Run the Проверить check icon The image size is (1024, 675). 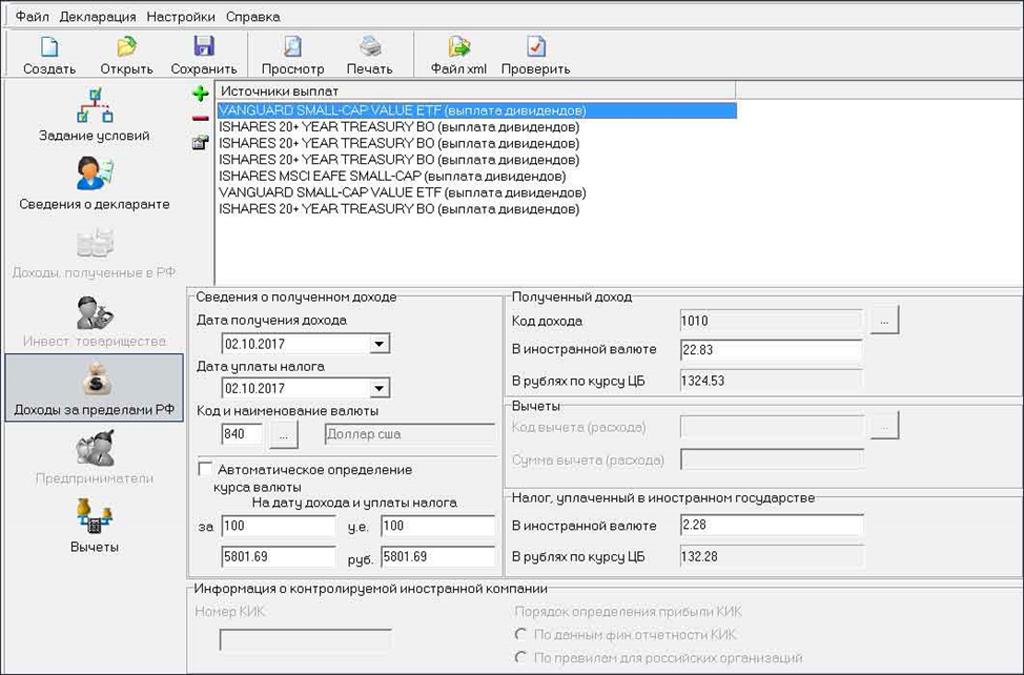536,48
